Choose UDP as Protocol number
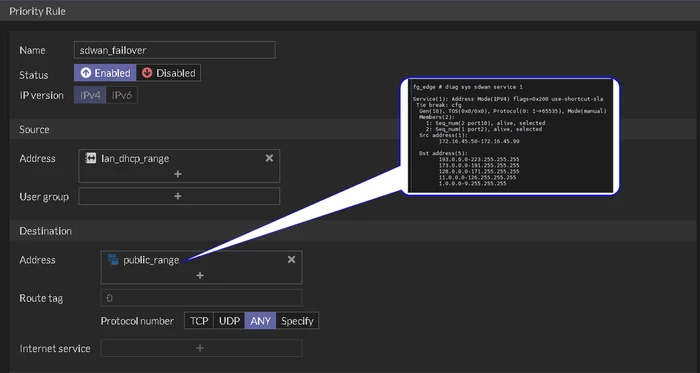 (x=229, y=321)
